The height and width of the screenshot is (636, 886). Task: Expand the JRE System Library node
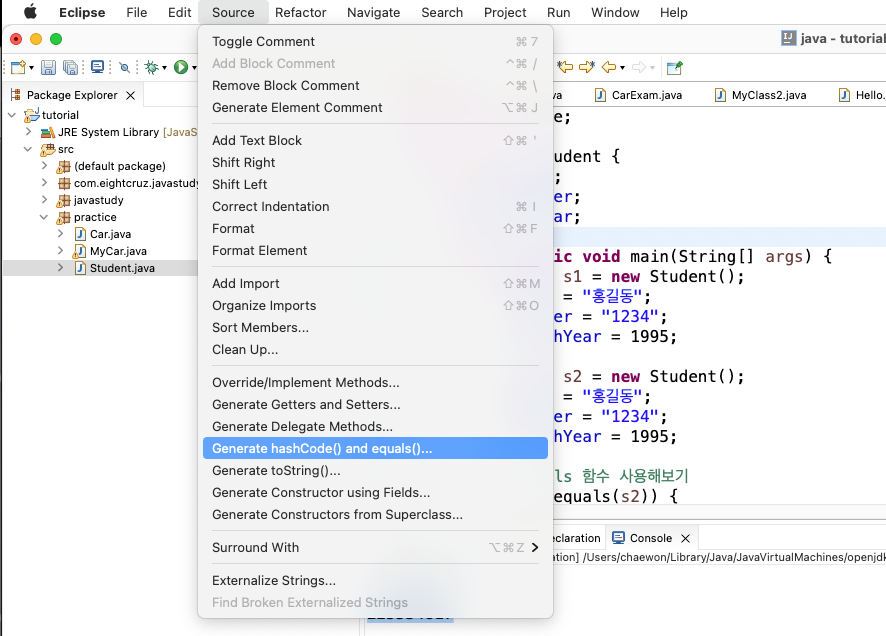[x=28, y=132]
